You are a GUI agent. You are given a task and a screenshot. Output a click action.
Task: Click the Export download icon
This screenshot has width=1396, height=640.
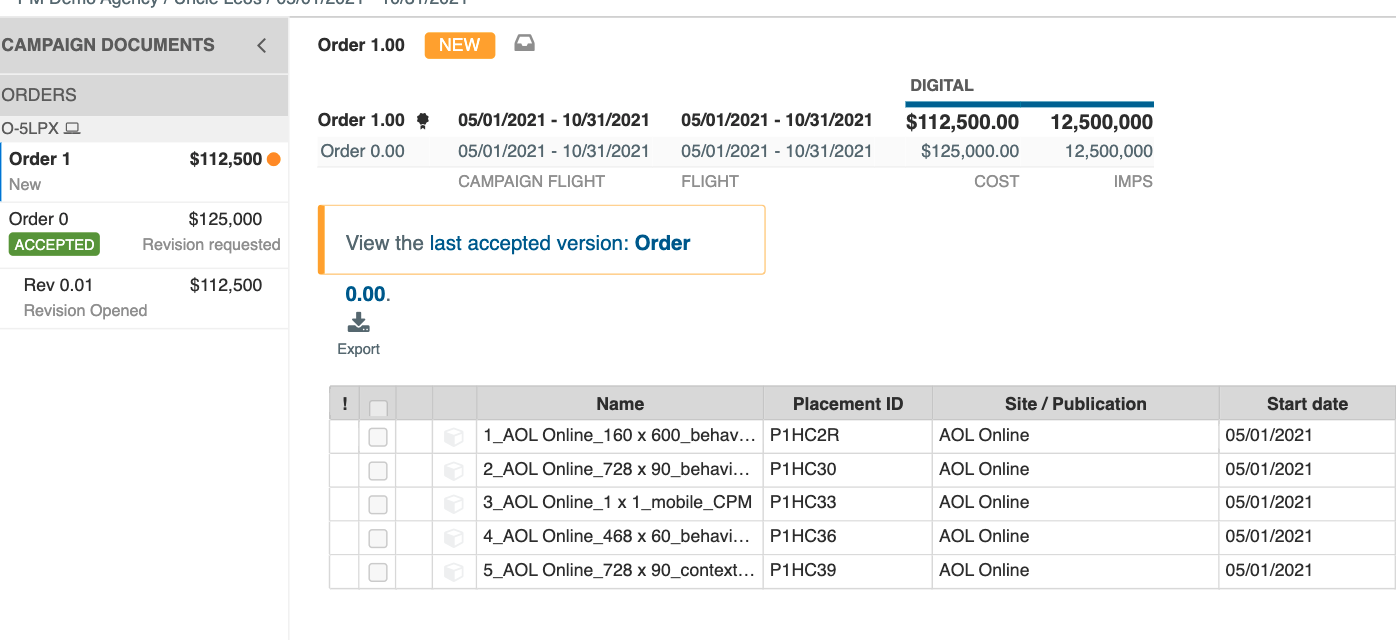358,322
